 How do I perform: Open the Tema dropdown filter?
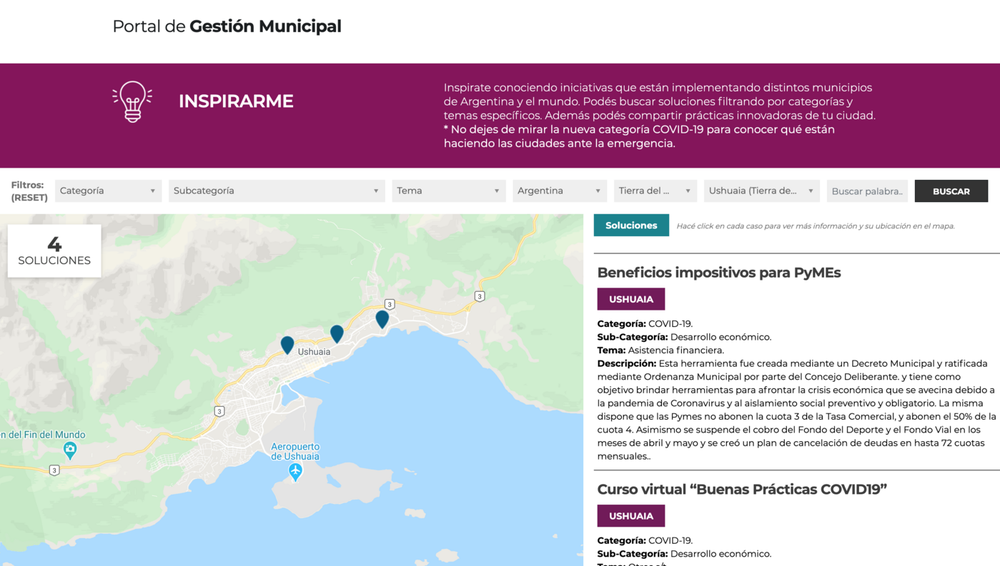pos(449,191)
